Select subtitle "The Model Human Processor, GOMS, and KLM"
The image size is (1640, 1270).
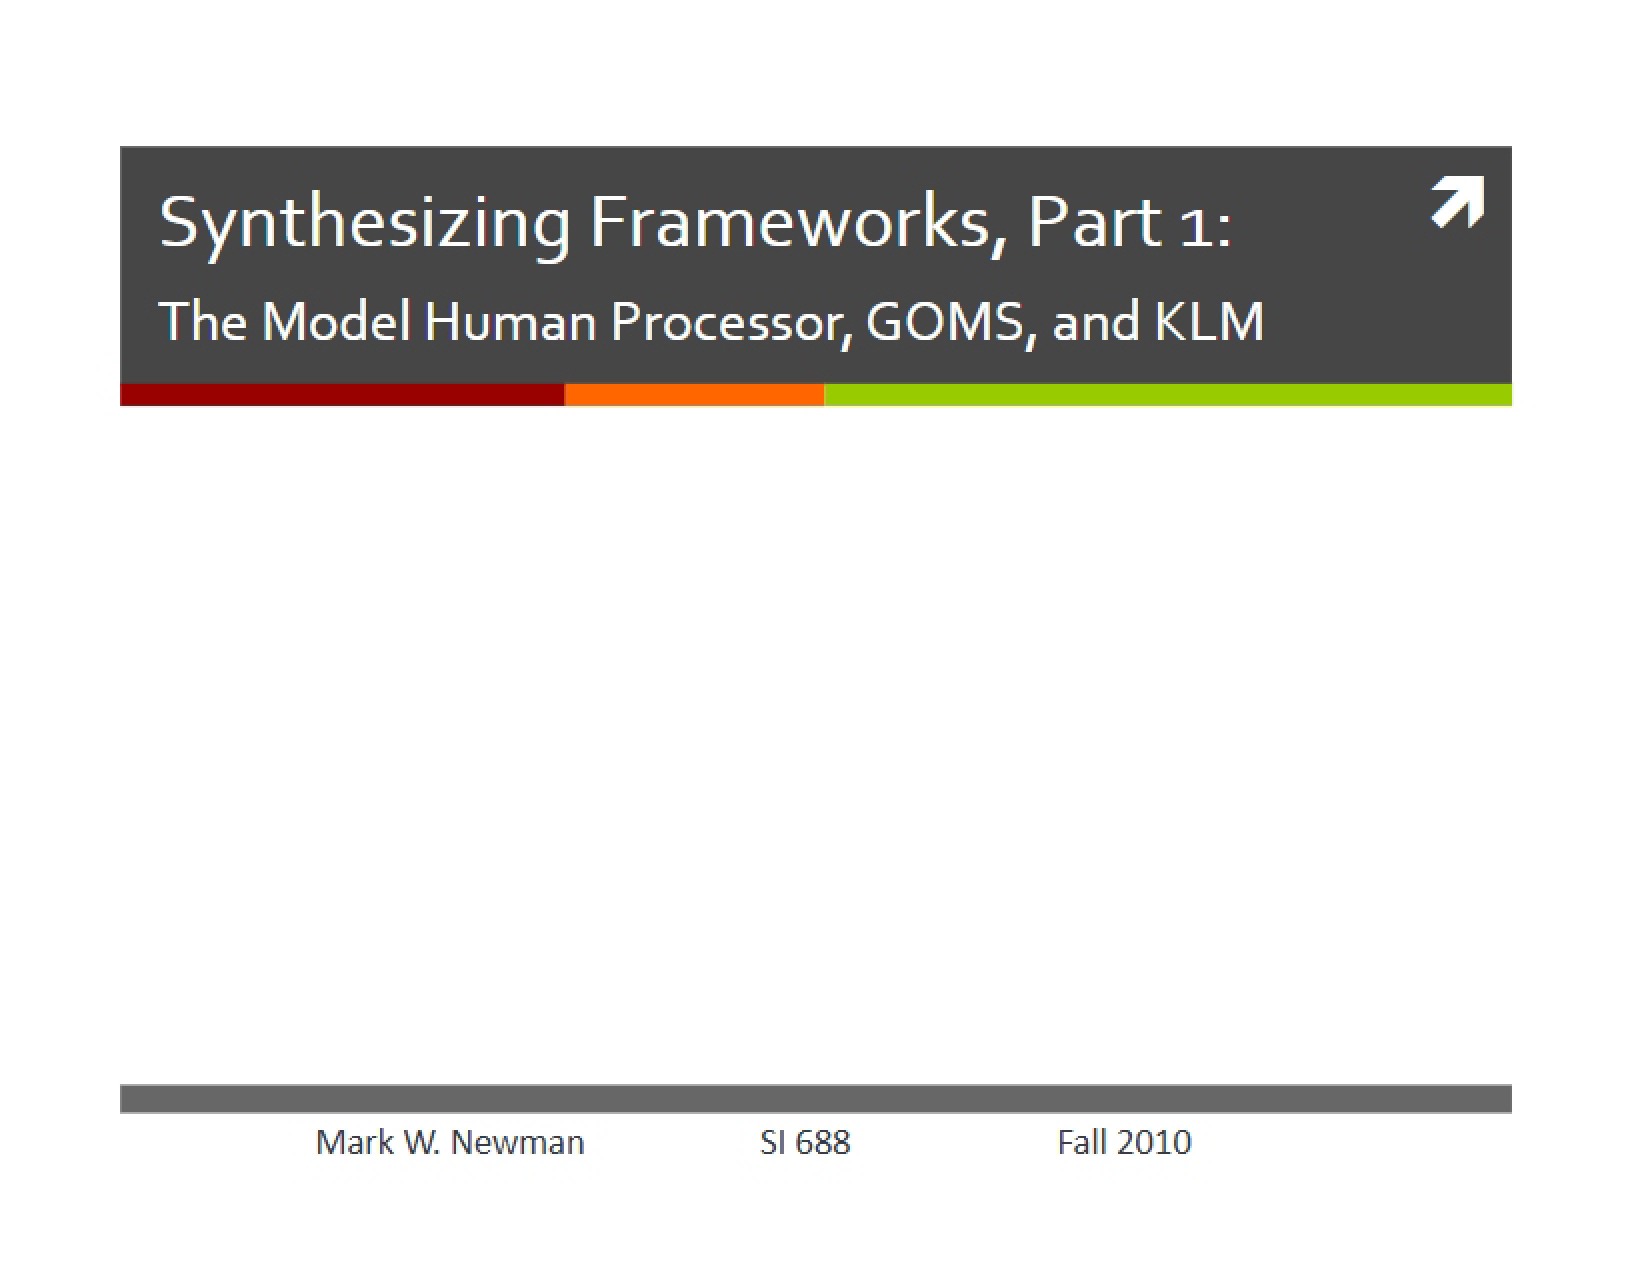coord(712,322)
